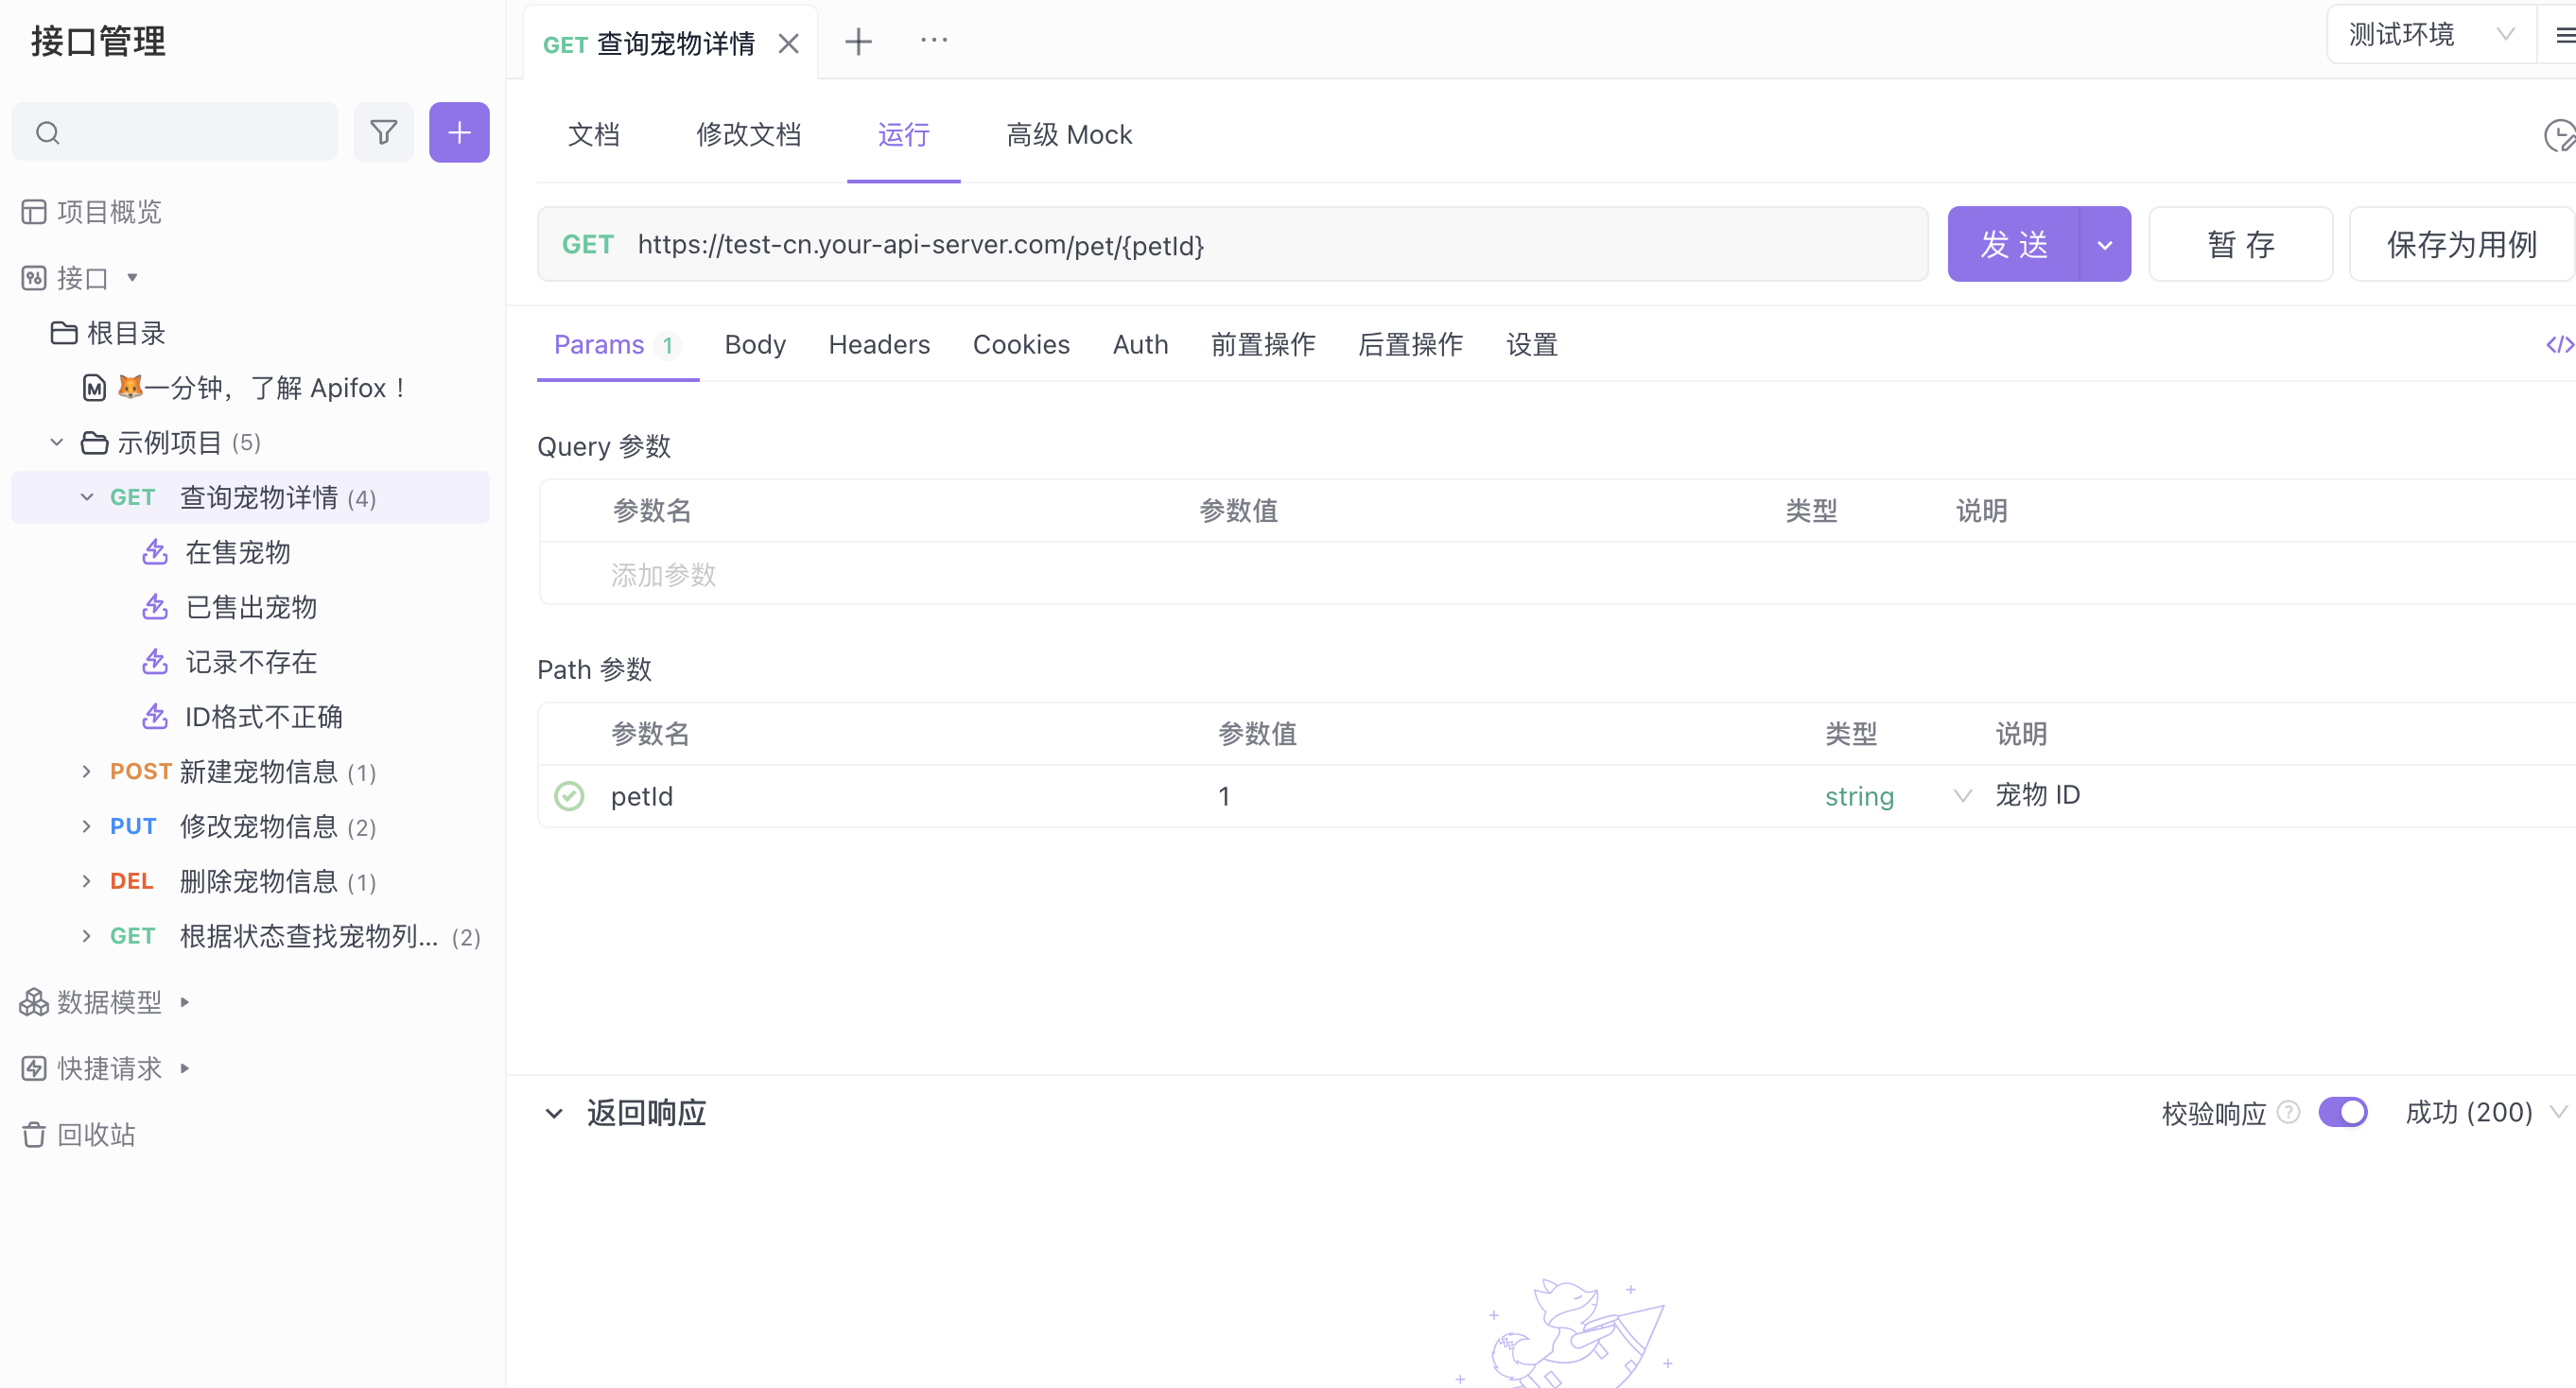
Task: Open the API filter icon
Action: coord(383,131)
